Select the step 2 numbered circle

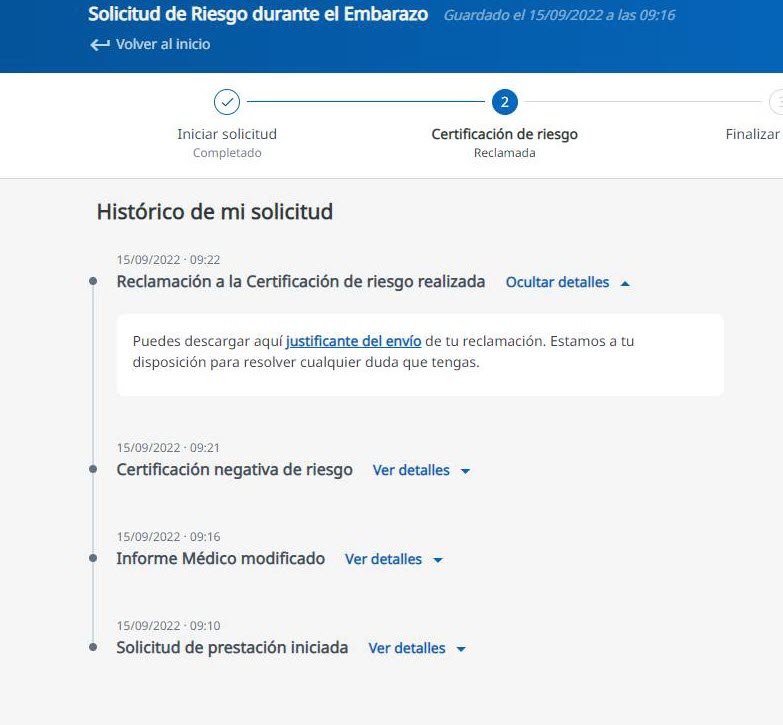504,102
